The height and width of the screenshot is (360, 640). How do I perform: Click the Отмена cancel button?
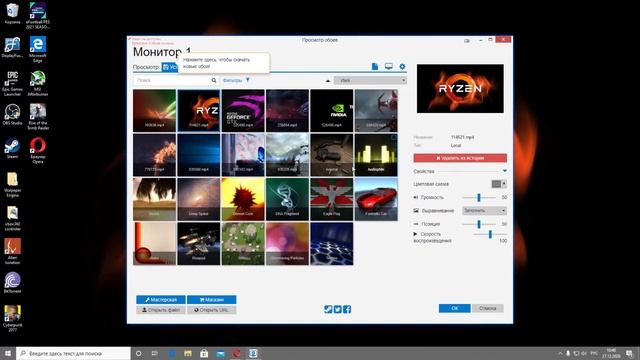(488, 309)
